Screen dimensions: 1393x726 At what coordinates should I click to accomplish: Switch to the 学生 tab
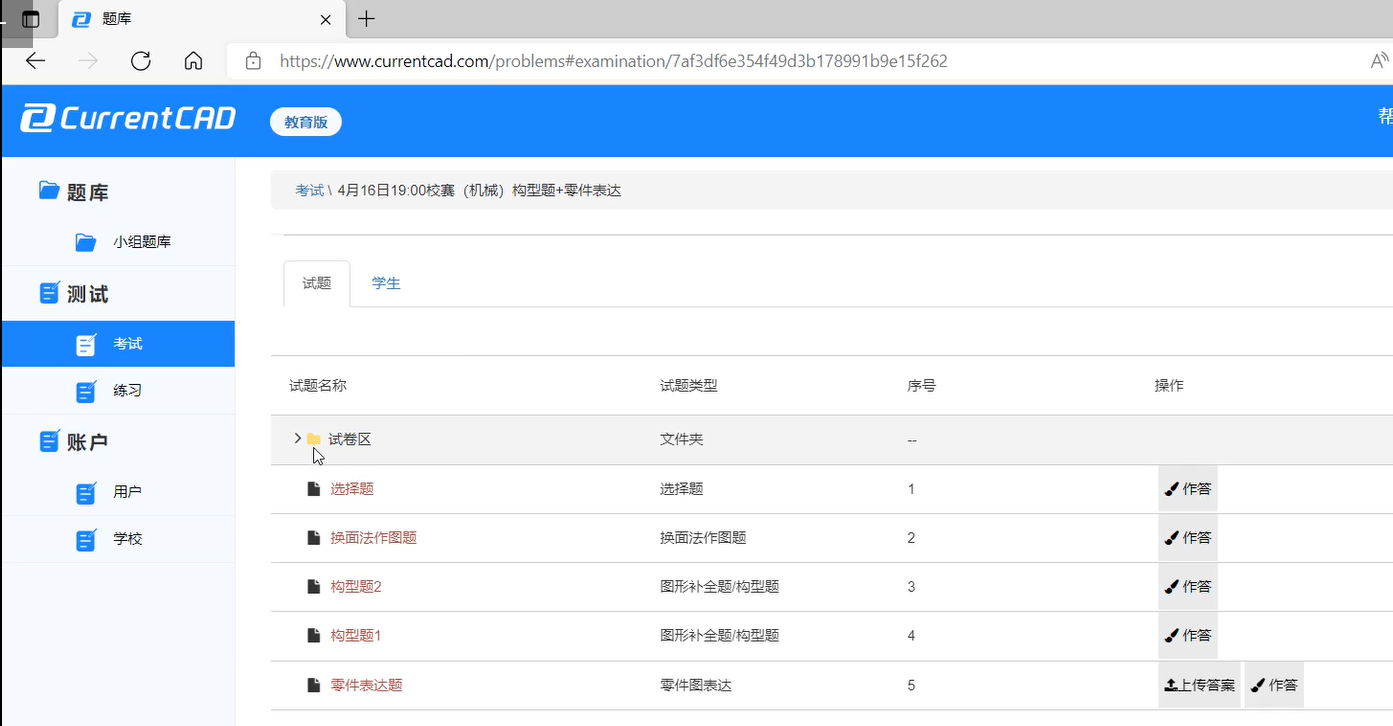[x=386, y=284]
